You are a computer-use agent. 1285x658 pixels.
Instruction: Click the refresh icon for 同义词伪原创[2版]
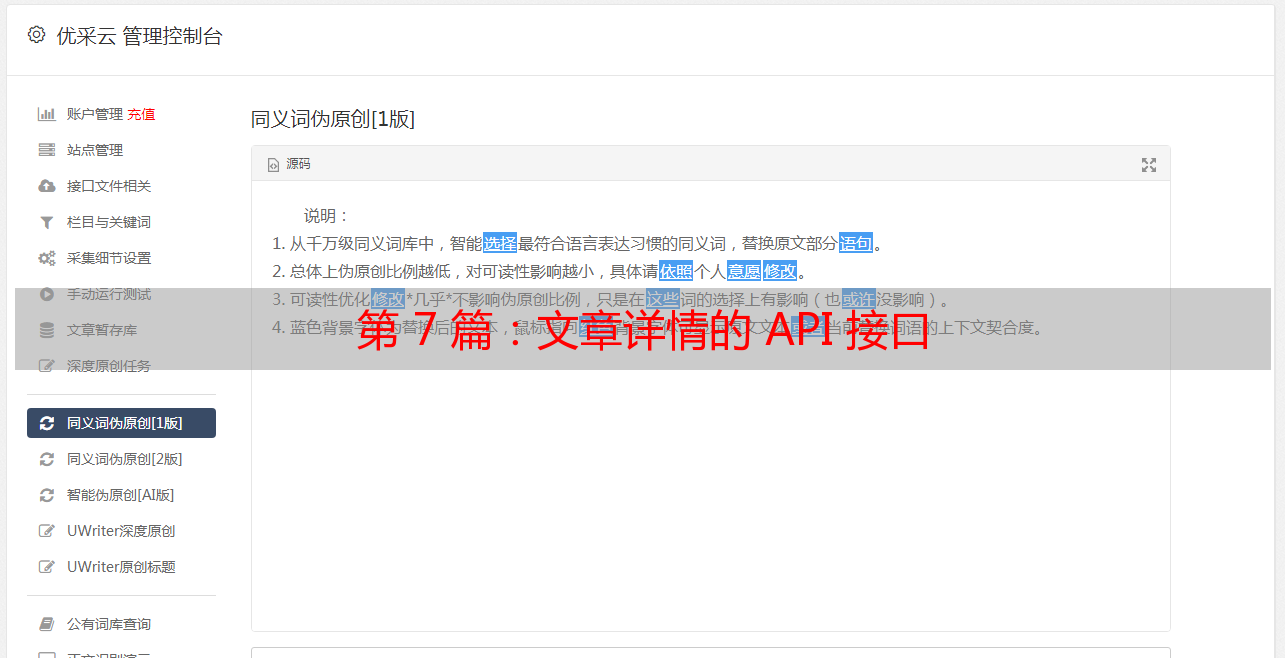pyautogui.click(x=46, y=459)
